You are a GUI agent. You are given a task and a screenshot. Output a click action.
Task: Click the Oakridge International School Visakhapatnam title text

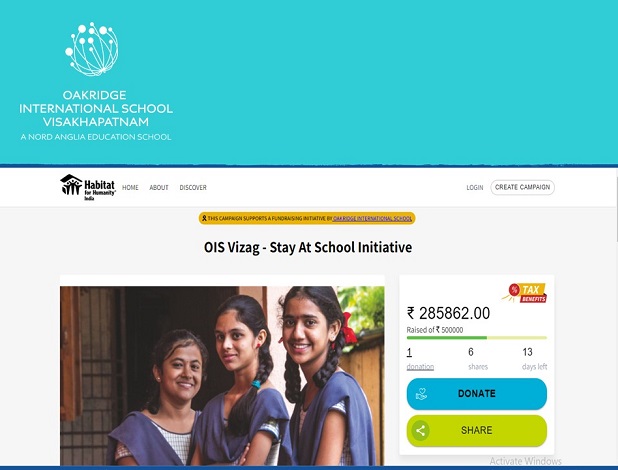[x=96, y=108]
